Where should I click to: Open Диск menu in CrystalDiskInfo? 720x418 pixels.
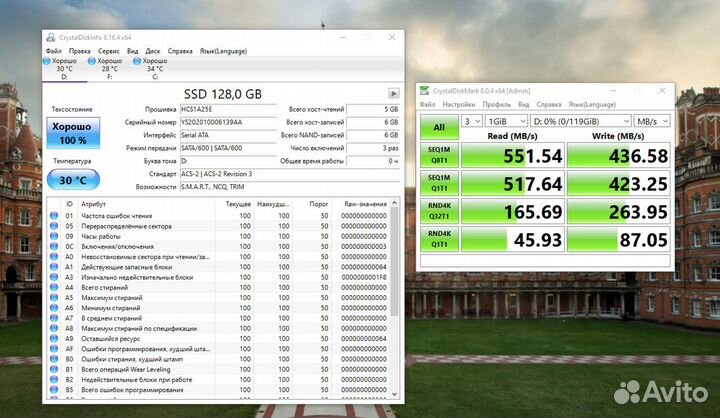(152, 51)
